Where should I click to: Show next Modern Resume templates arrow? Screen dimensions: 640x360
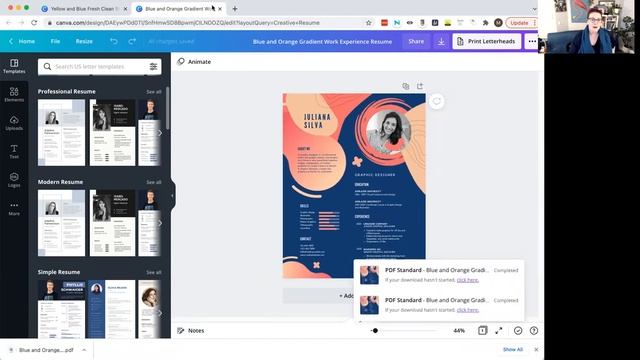click(160, 223)
